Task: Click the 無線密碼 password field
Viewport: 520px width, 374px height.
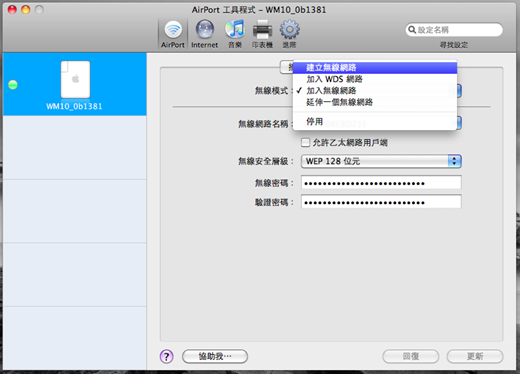Action: [381, 183]
